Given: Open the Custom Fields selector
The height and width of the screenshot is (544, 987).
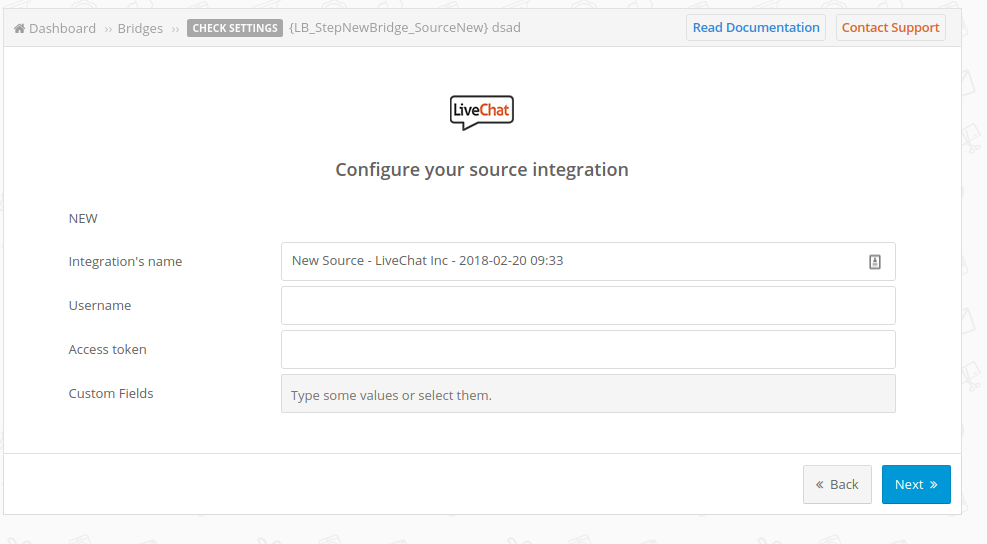Looking at the screenshot, I should 588,394.
